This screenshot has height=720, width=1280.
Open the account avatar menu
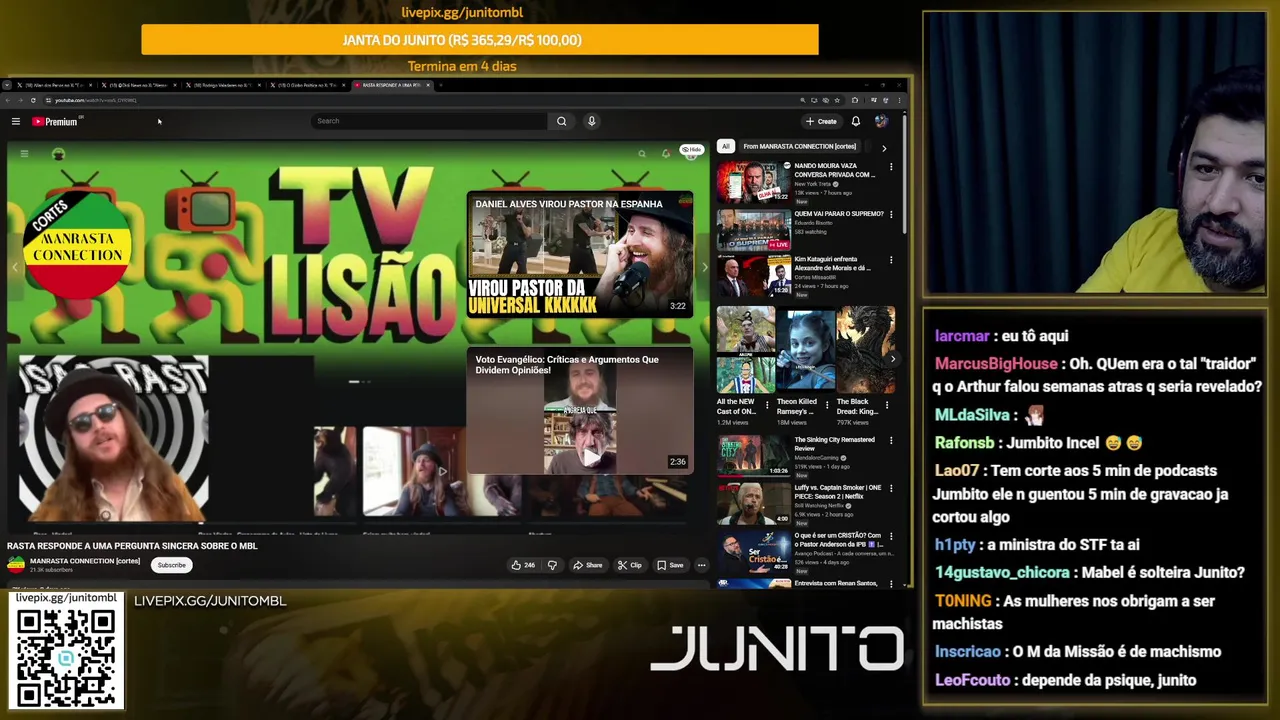(x=881, y=121)
